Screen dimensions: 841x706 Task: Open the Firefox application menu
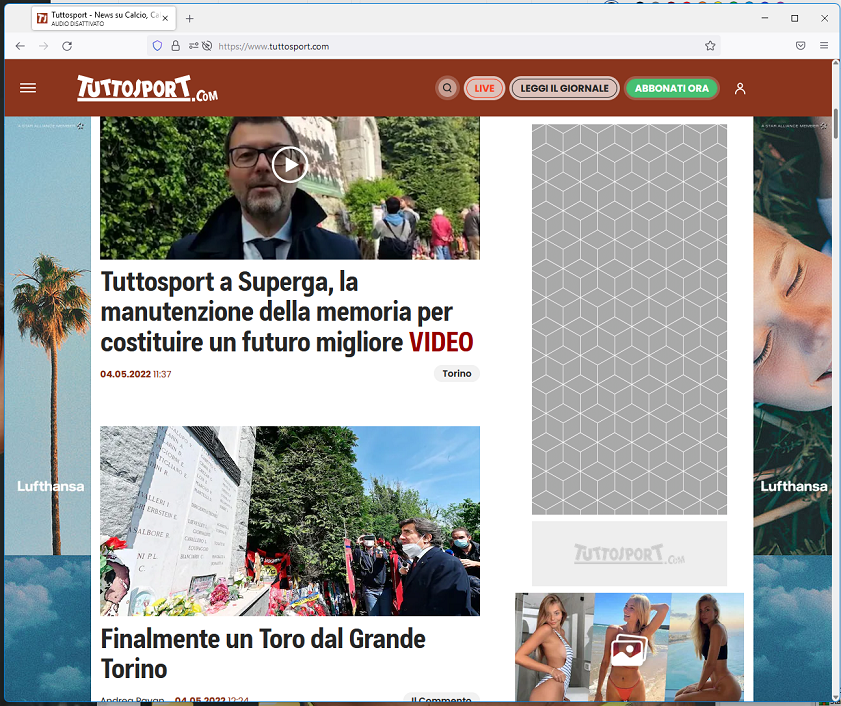tap(824, 46)
